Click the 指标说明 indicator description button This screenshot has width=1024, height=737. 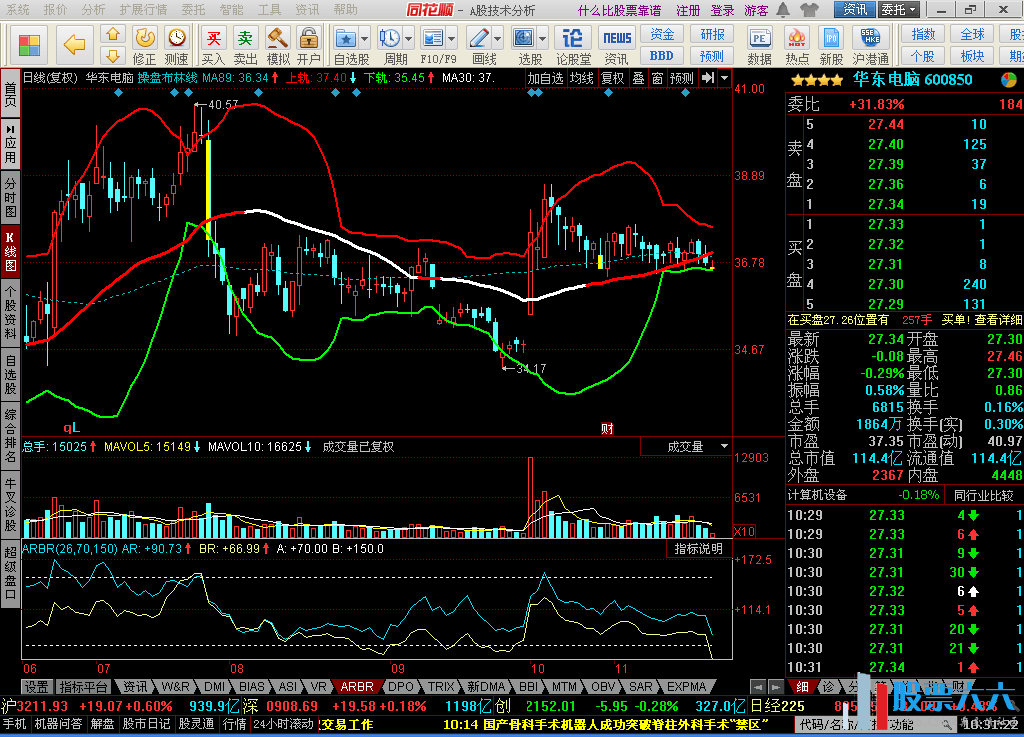pyautogui.click(x=698, y=549)
